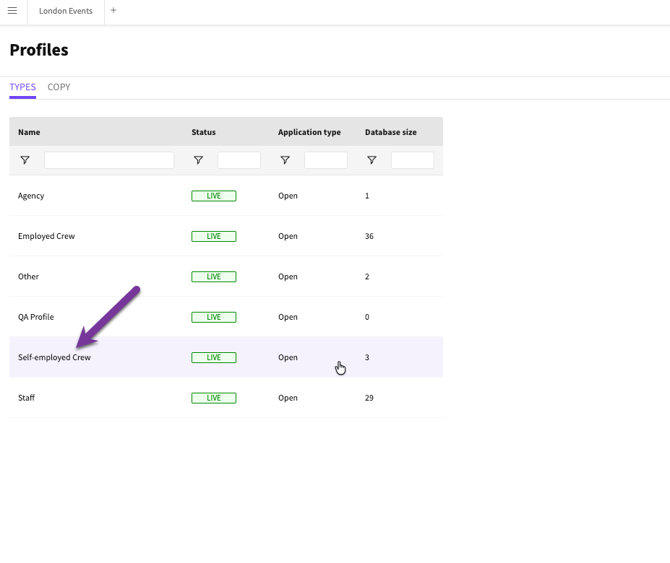Click the Database size filter icon

(372, 160)
